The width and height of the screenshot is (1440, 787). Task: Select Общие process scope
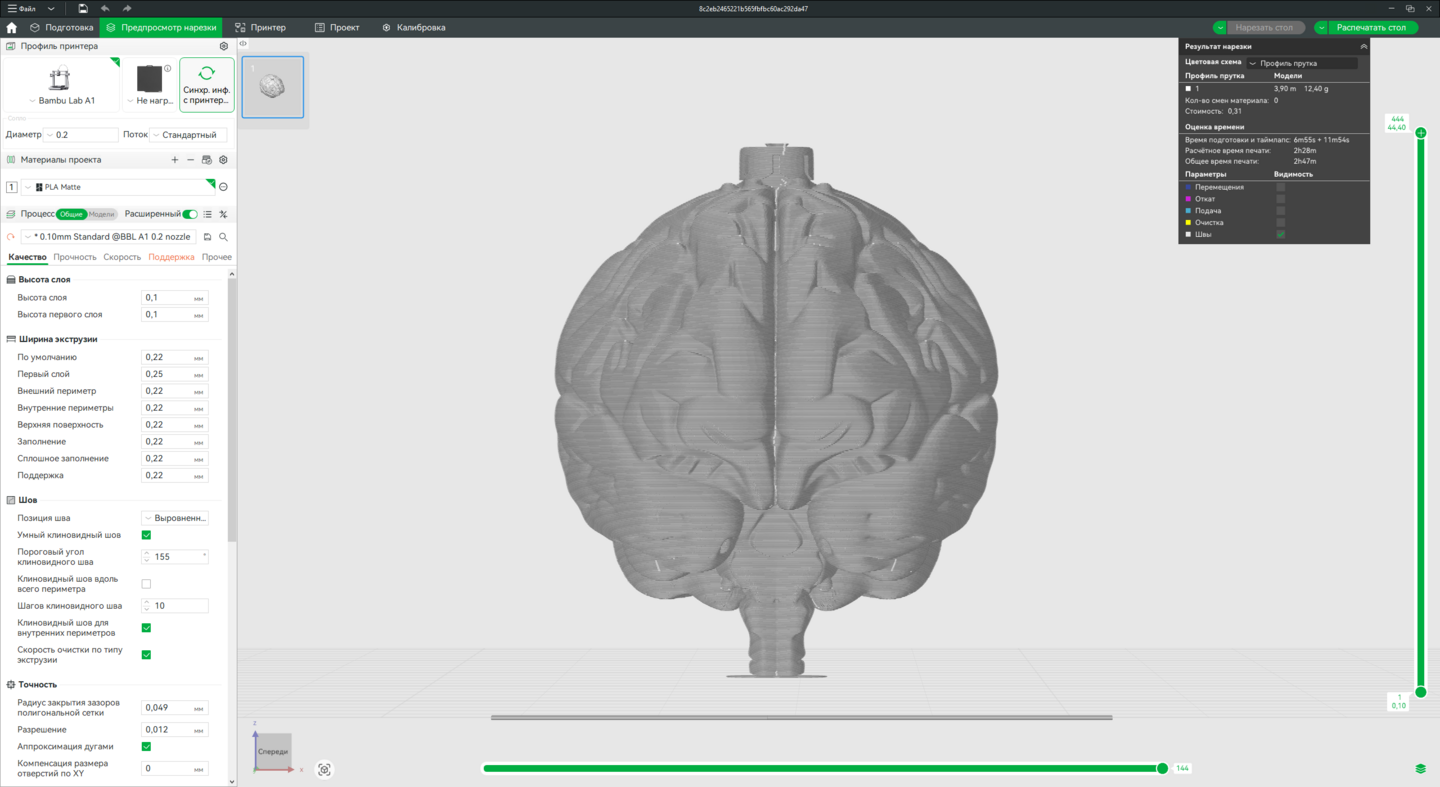[x=71, y=214]
